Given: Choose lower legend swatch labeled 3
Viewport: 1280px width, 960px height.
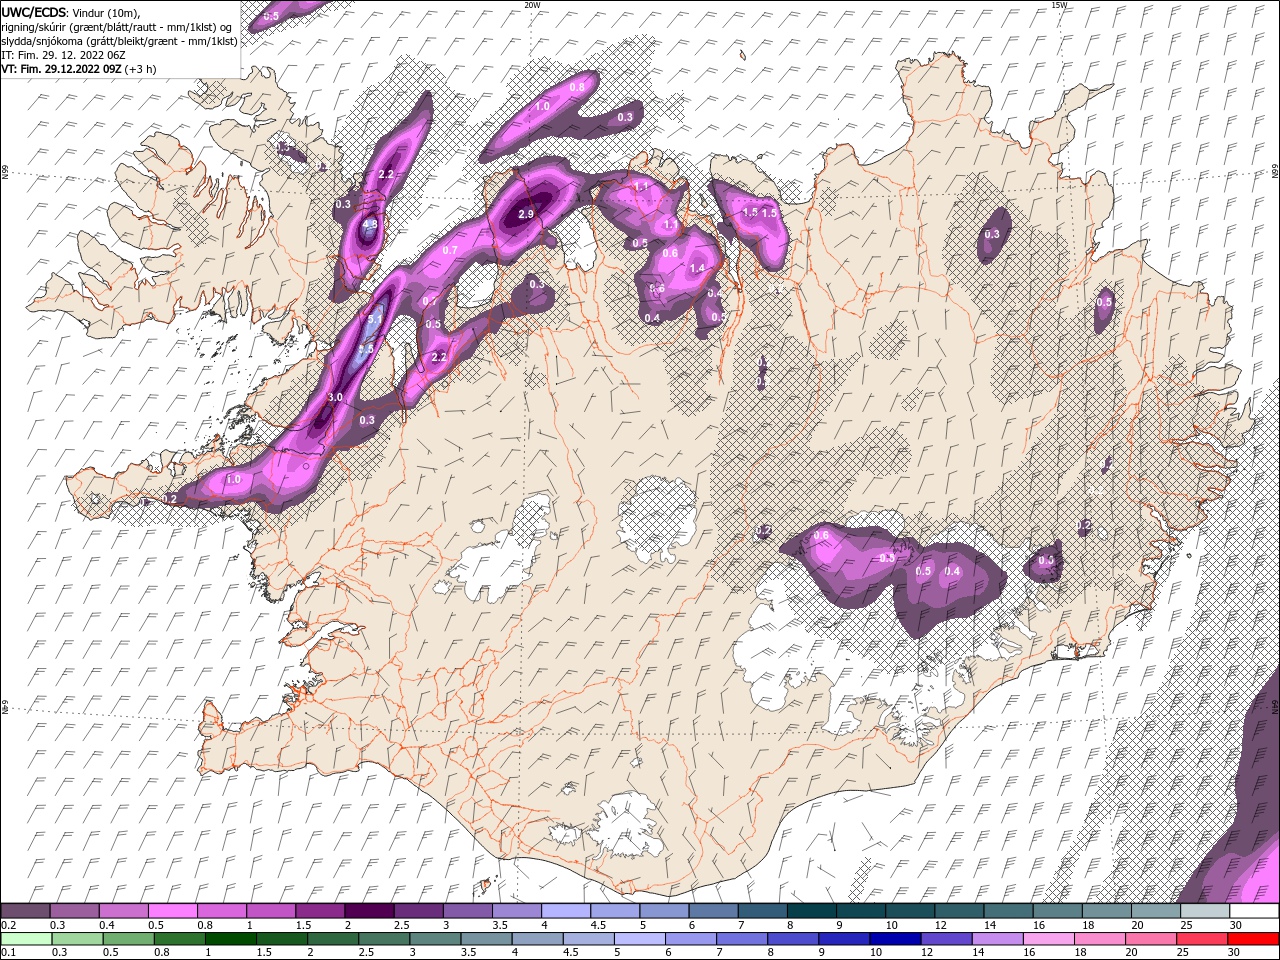Looking at the screenshot, I should click(435, 939).
